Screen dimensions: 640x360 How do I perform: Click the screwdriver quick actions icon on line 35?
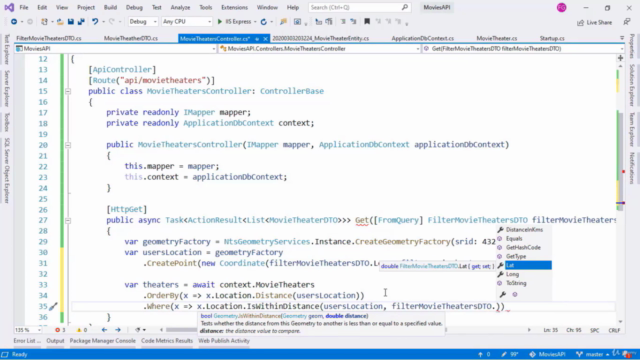tap(53, 306)
